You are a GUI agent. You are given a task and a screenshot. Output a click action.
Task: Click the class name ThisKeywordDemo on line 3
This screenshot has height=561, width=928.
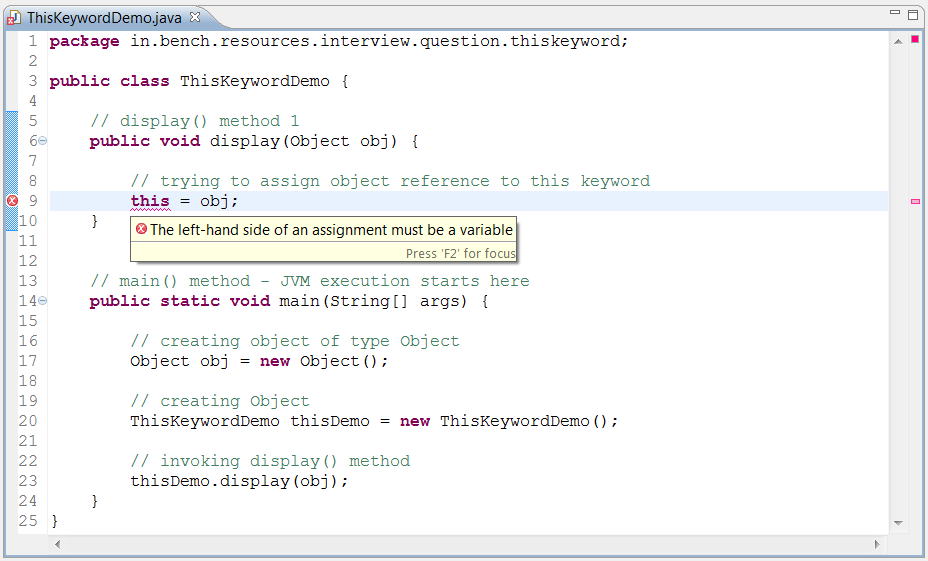coord(254,81)
